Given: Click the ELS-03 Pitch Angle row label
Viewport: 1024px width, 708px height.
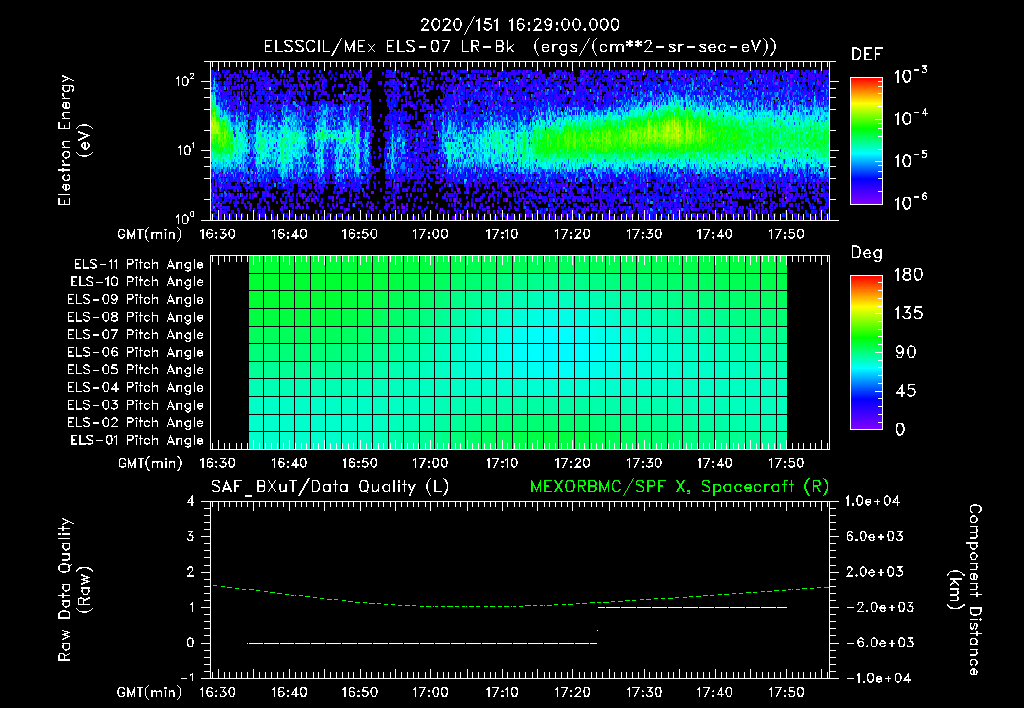Looking at the screenshot, I should click(x=135, y=406).
